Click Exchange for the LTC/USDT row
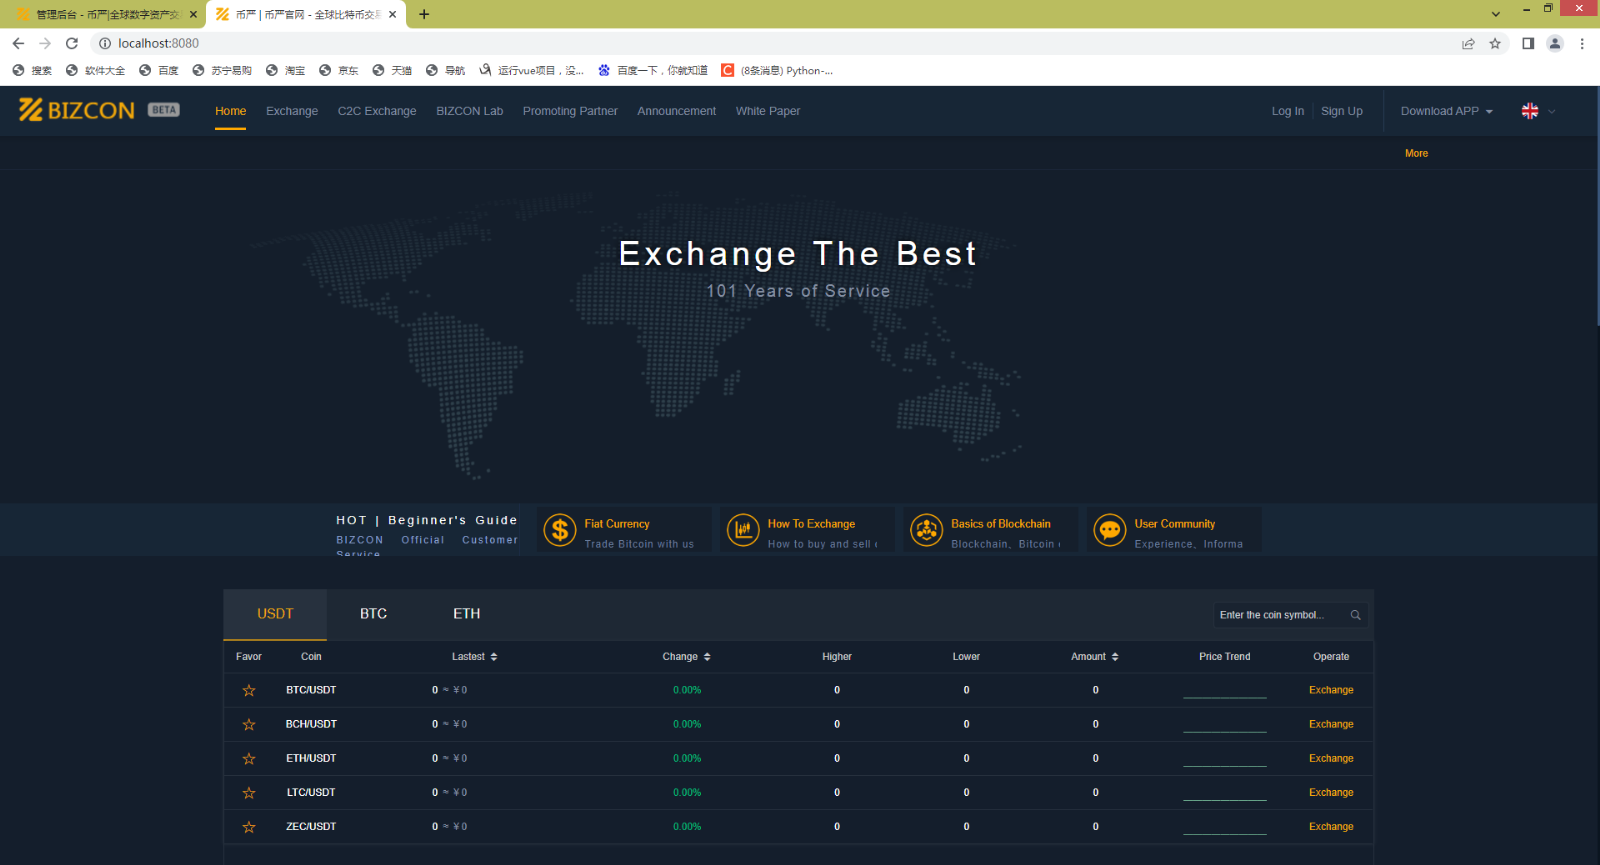Viewport: 1600px width, 865px height. point(1331,792)
